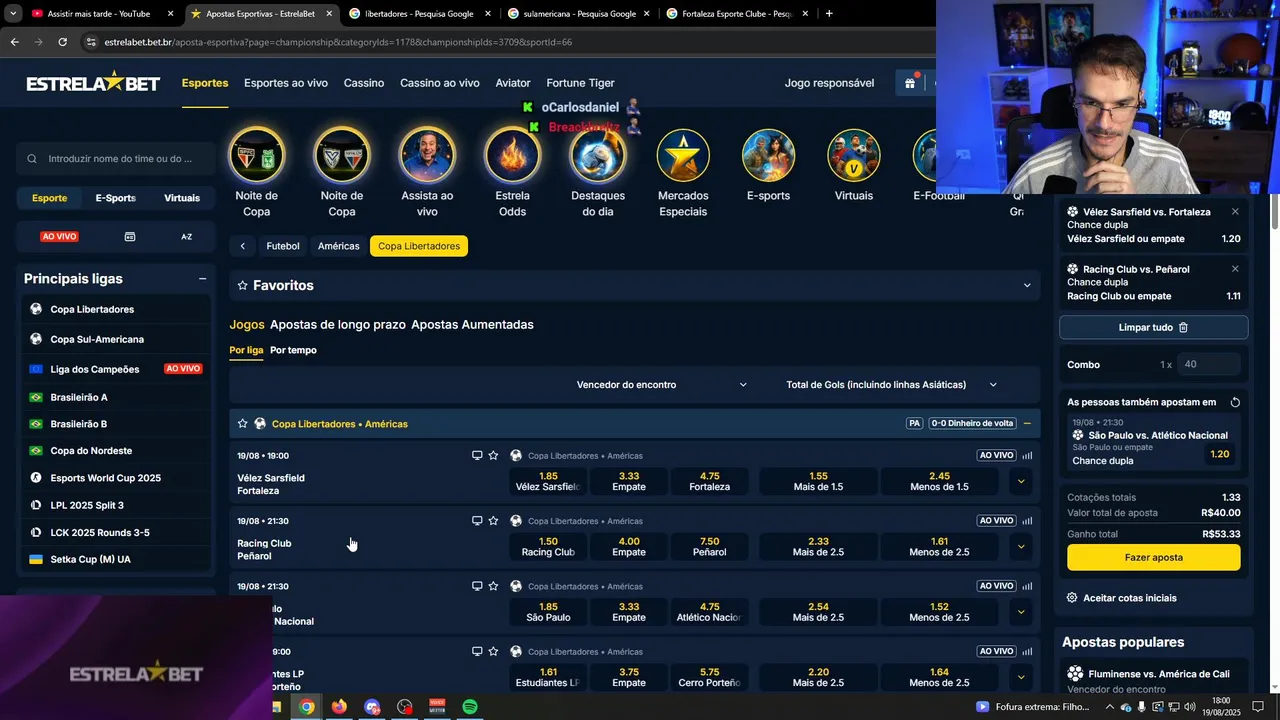Open Firefox from the Windows taskbar
The width and height of the screenshot is (1280, 720).
[x=339, y=707]
